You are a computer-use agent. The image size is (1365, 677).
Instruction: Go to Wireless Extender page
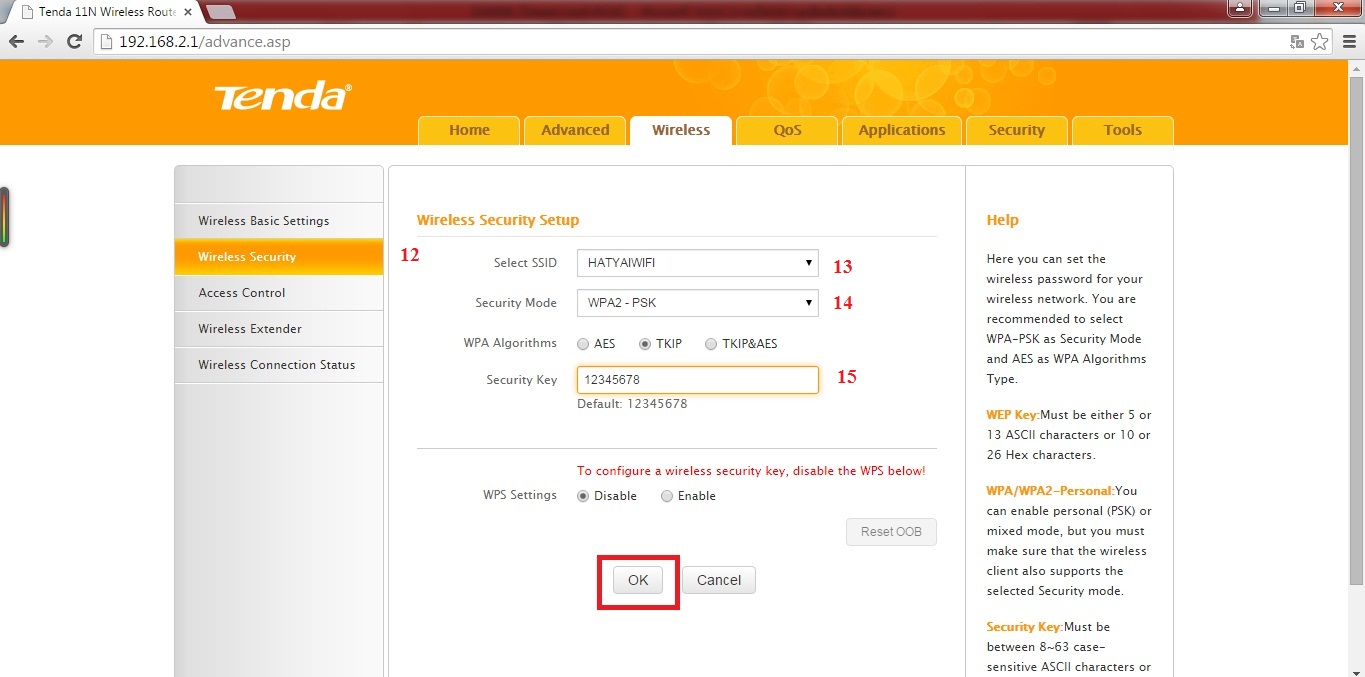pyautogui.click(x=279, y=329)
